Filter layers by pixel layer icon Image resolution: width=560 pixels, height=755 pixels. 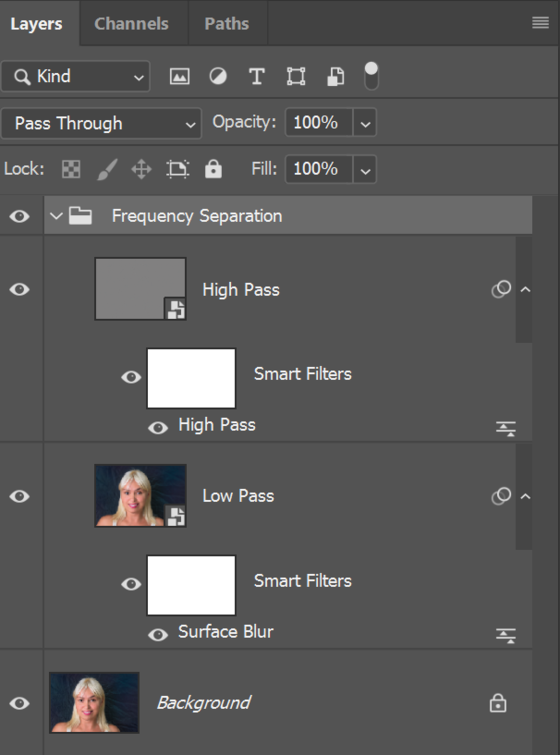pos(179,76)
